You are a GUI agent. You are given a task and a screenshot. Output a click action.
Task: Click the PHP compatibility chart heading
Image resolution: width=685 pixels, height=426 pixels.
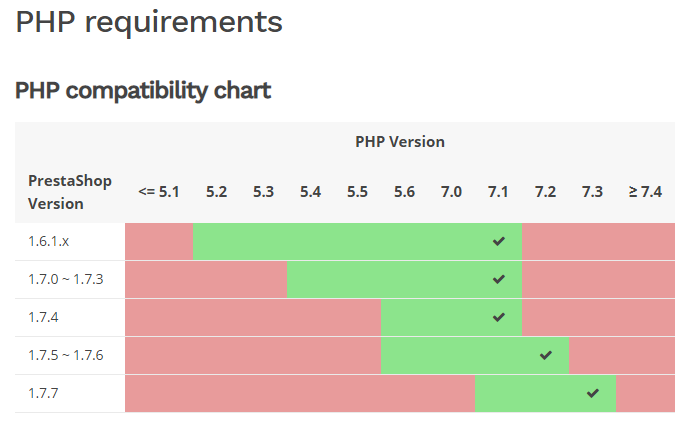143,91
